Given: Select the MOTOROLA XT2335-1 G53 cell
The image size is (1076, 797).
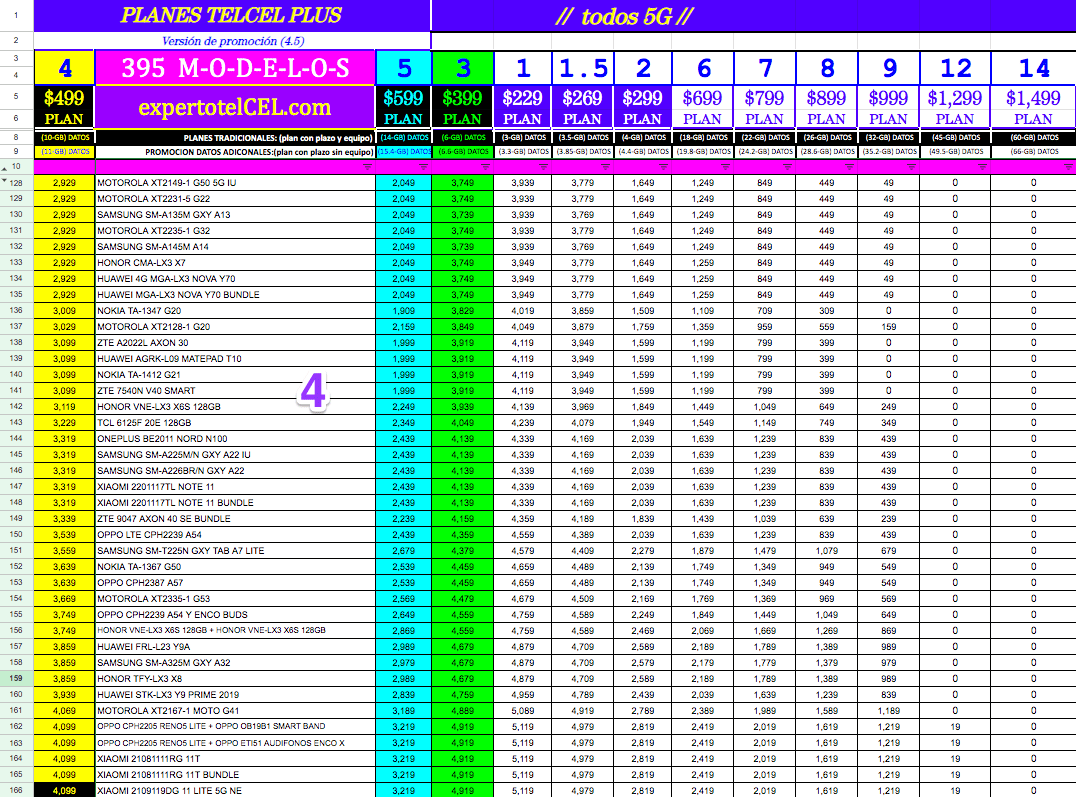Looking at the screenshot, I should [235, 599].
